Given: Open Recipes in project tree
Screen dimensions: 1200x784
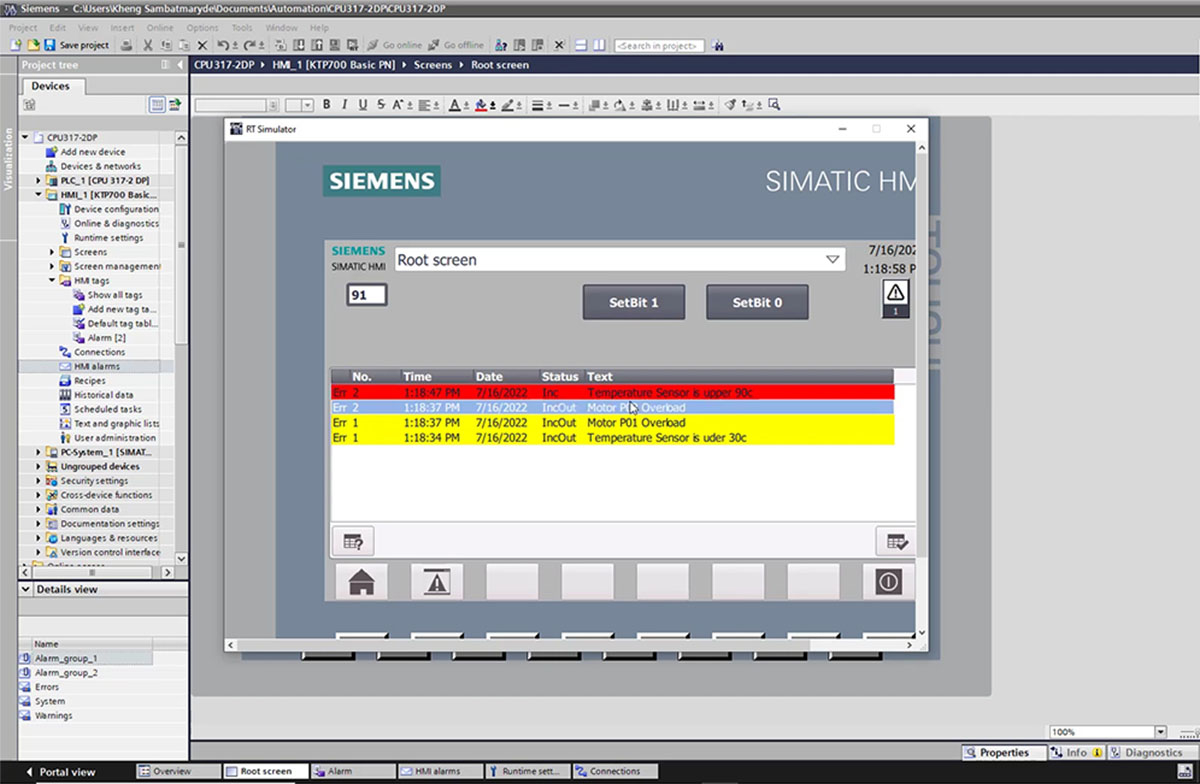Looking at the screenshot, I should pyautogui.click(x=89, y=381).
